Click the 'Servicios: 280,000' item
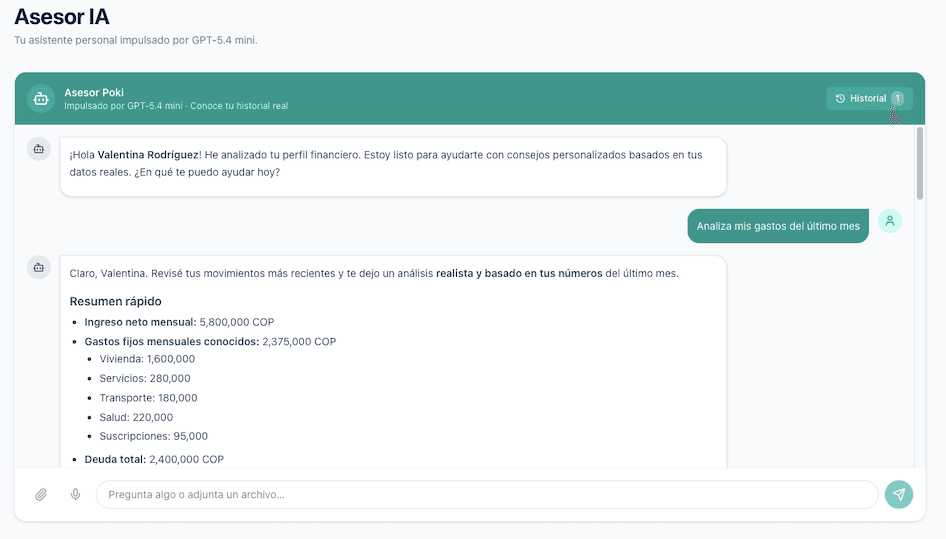The height and width of the screenshot is (539, 946). coord(145,378)
